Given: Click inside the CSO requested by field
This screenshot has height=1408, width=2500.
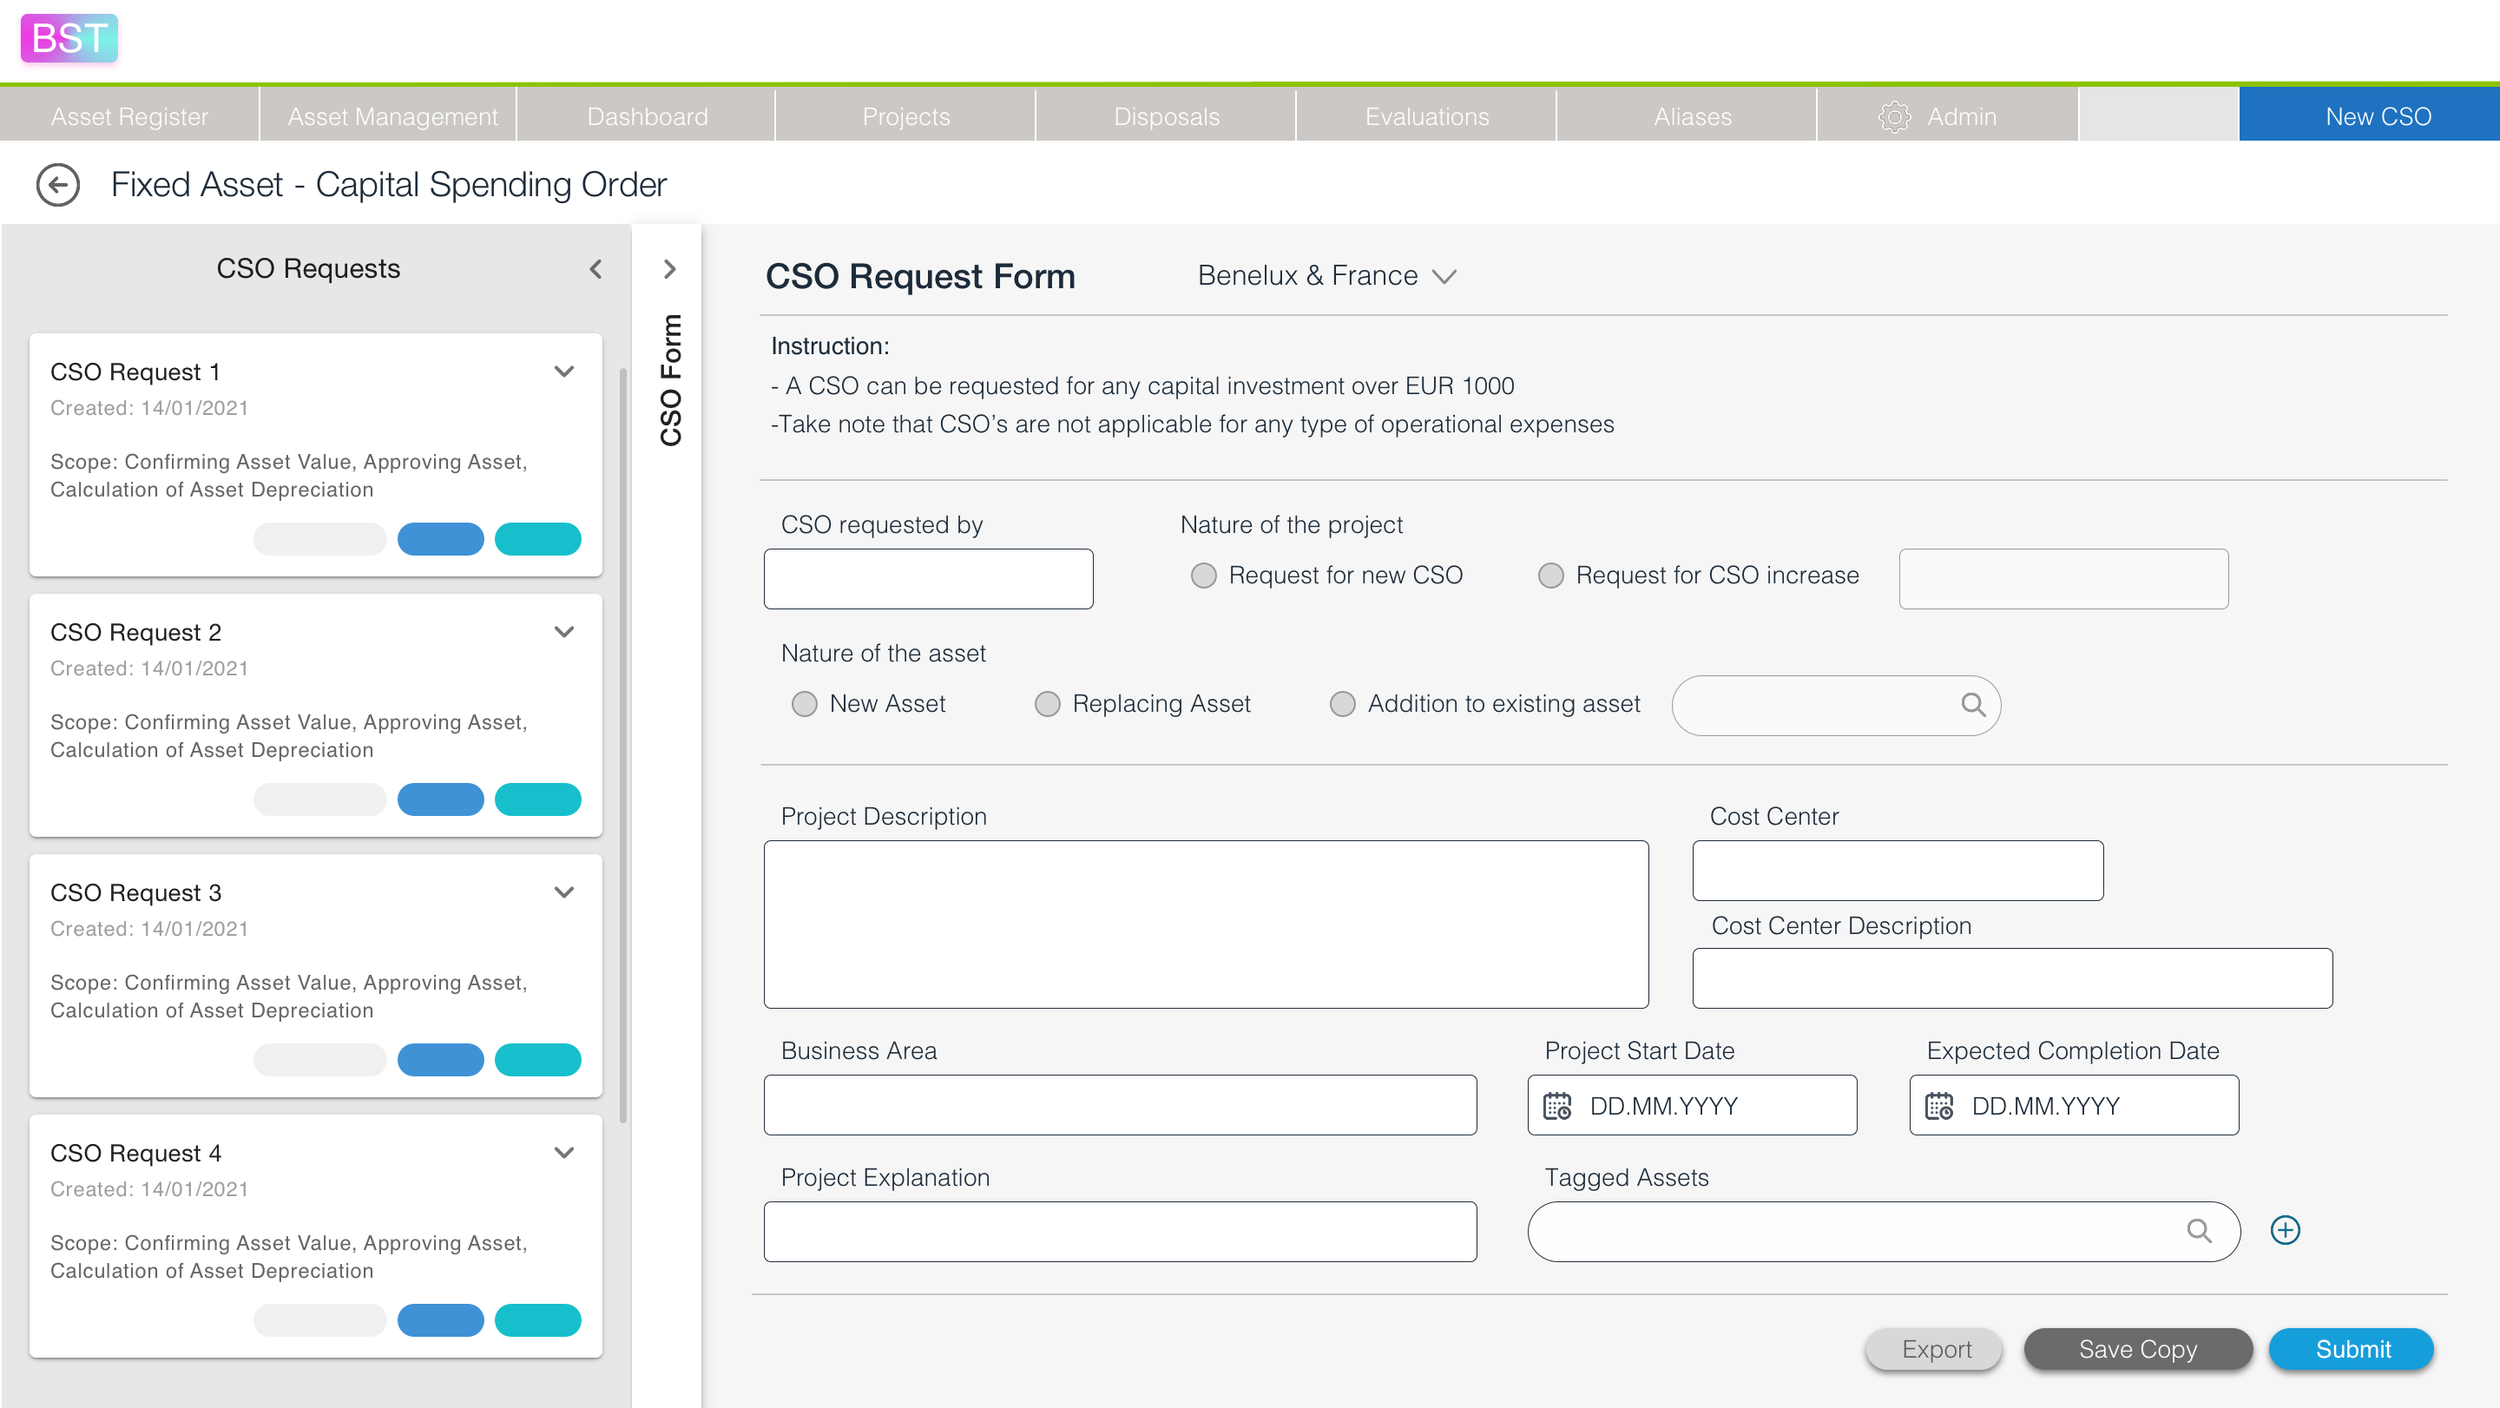Looking at the screenshot, I should pos(928,578).
